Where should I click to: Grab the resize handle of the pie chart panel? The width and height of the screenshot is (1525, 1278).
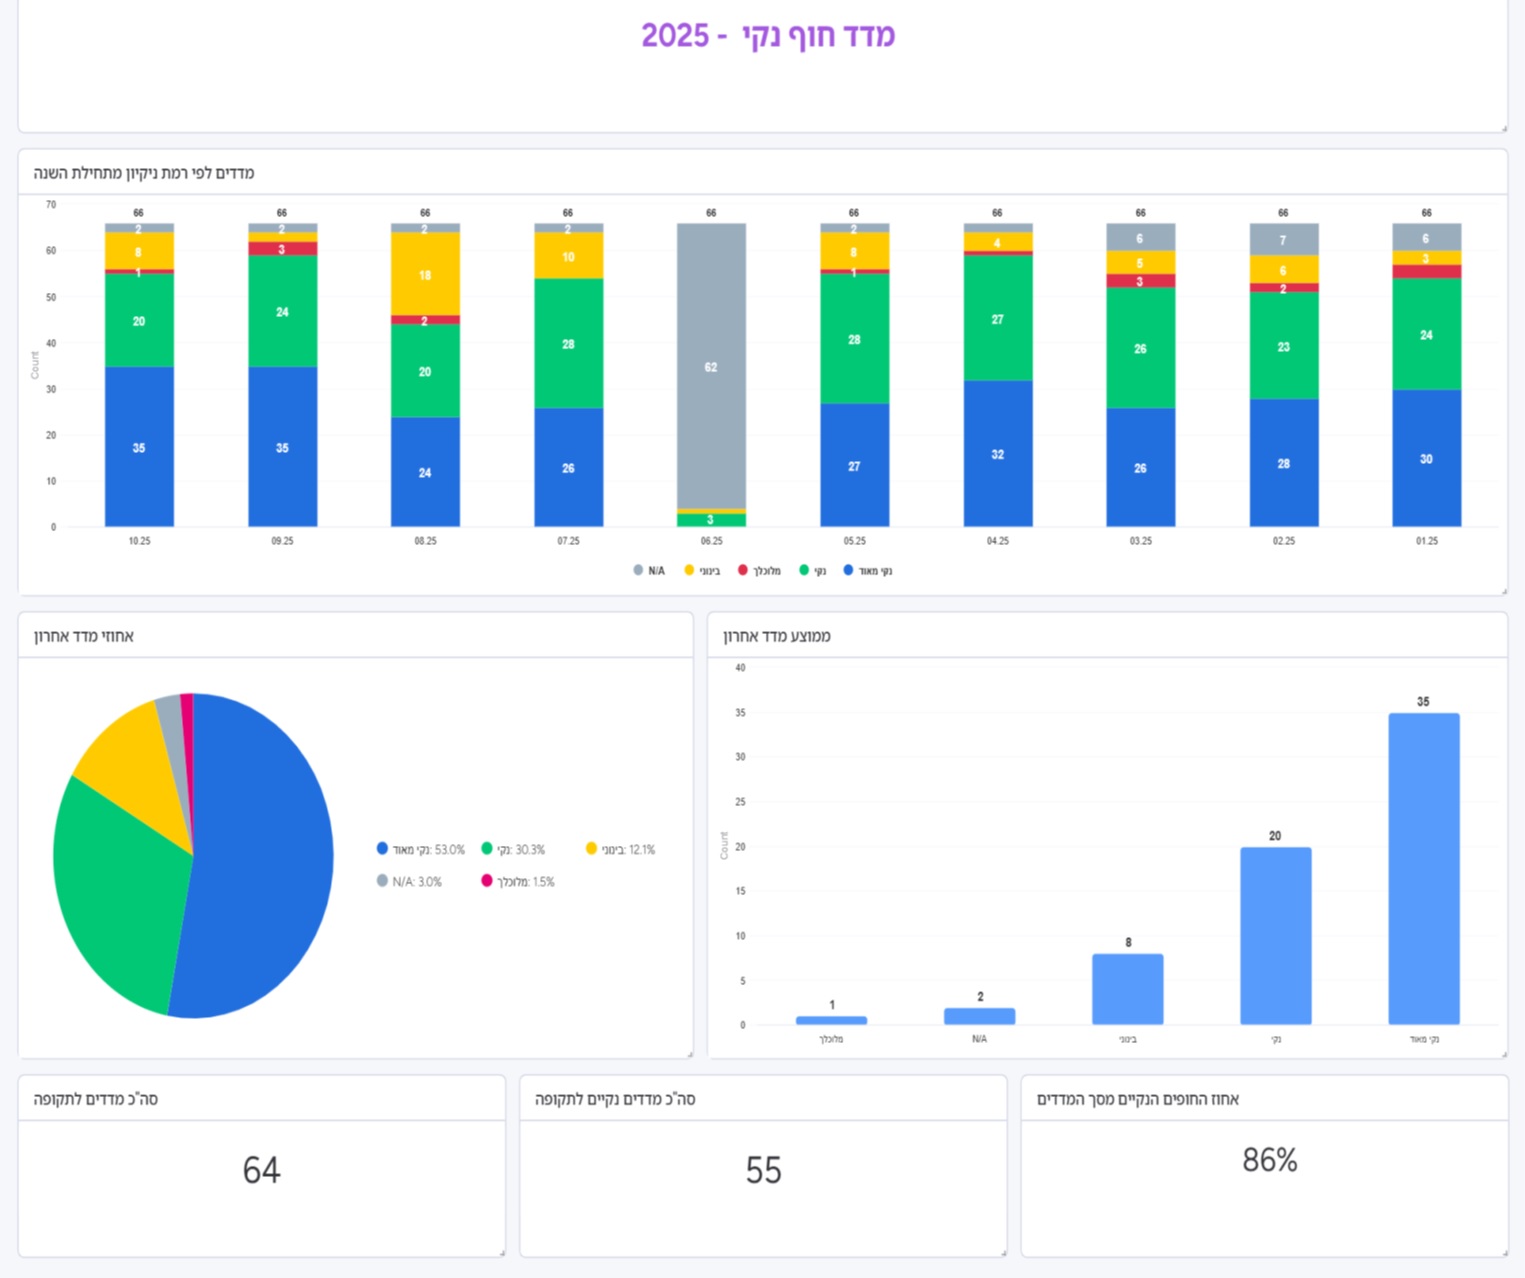pyautogui.click(x=690, y=1054)
